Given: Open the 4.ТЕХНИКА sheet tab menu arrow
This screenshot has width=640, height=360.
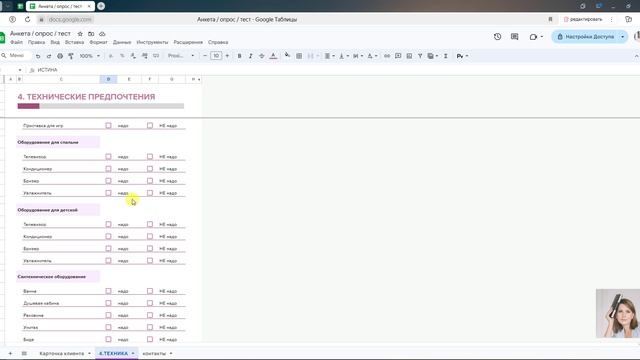Looking at the screenshot, I should [x=133, y=353].
